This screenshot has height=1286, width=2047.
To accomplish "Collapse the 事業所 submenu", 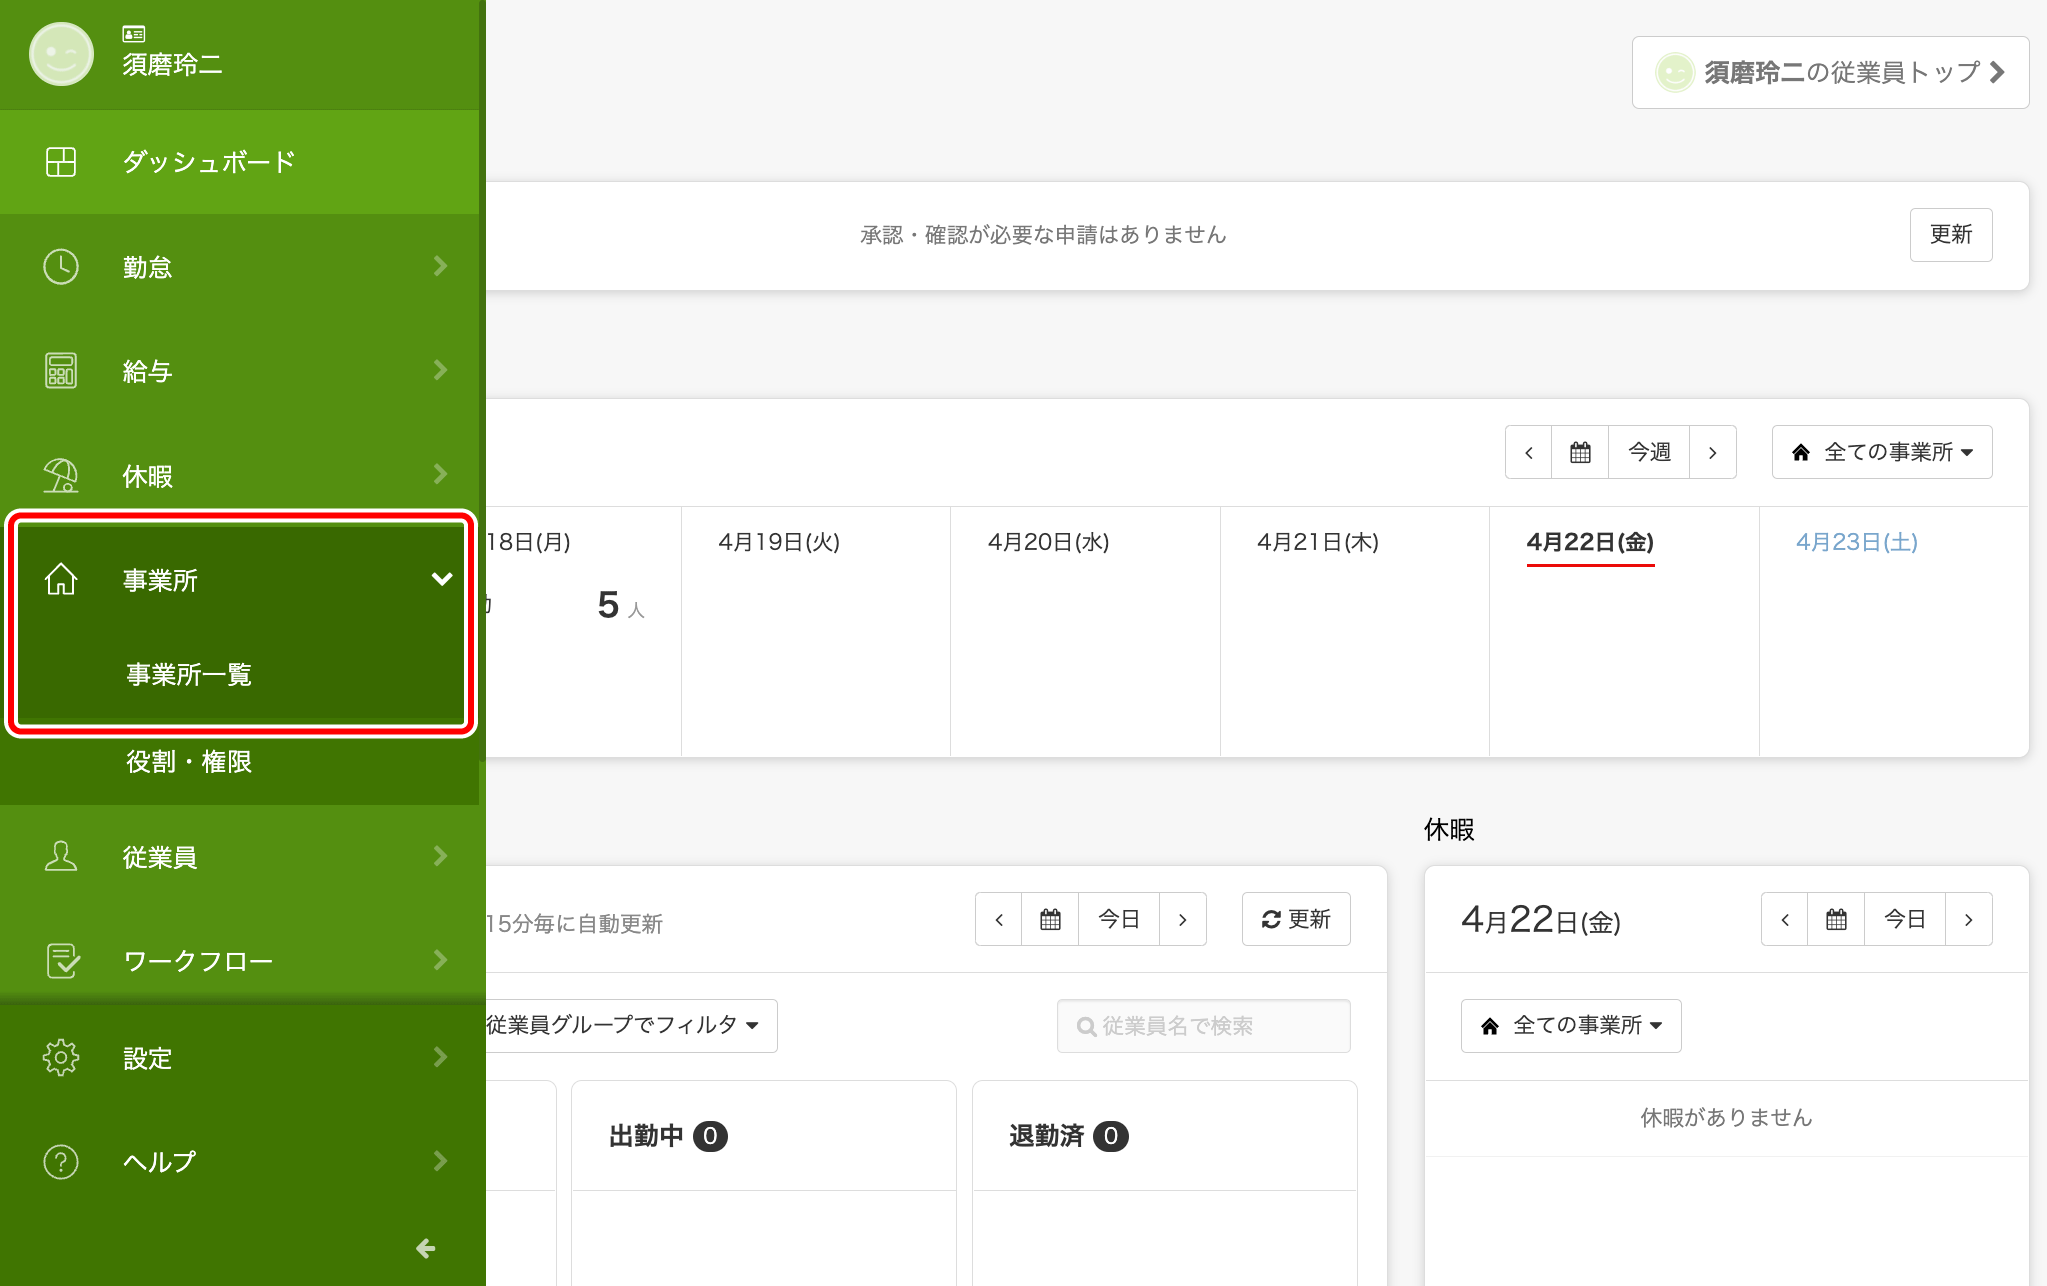I will tap(443, 578).
